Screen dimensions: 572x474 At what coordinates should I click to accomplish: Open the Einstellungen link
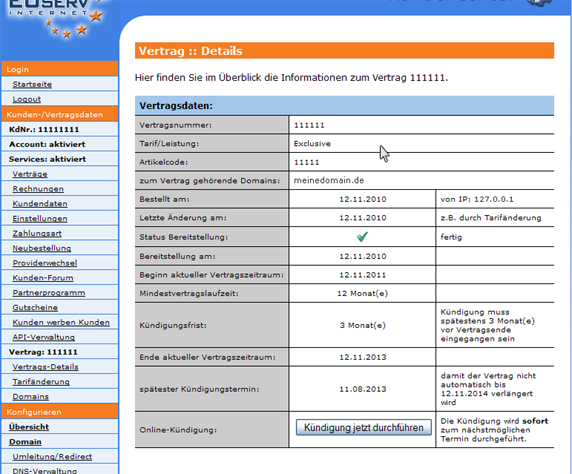click(40, 219)
